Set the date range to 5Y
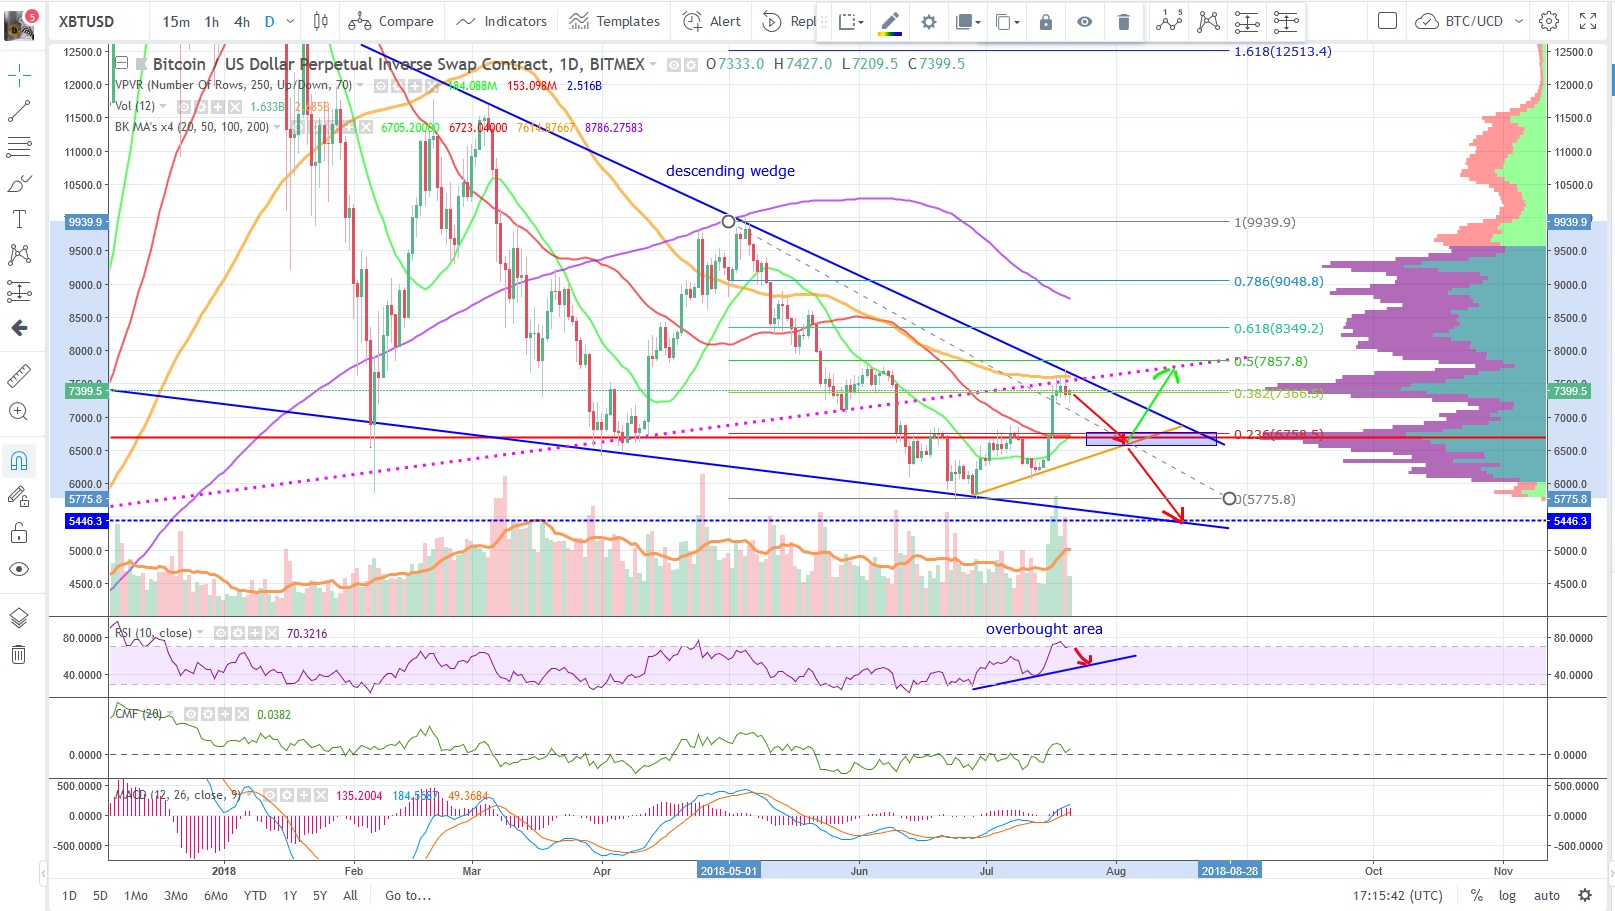 pyautogui.click(x=320, y=895)
